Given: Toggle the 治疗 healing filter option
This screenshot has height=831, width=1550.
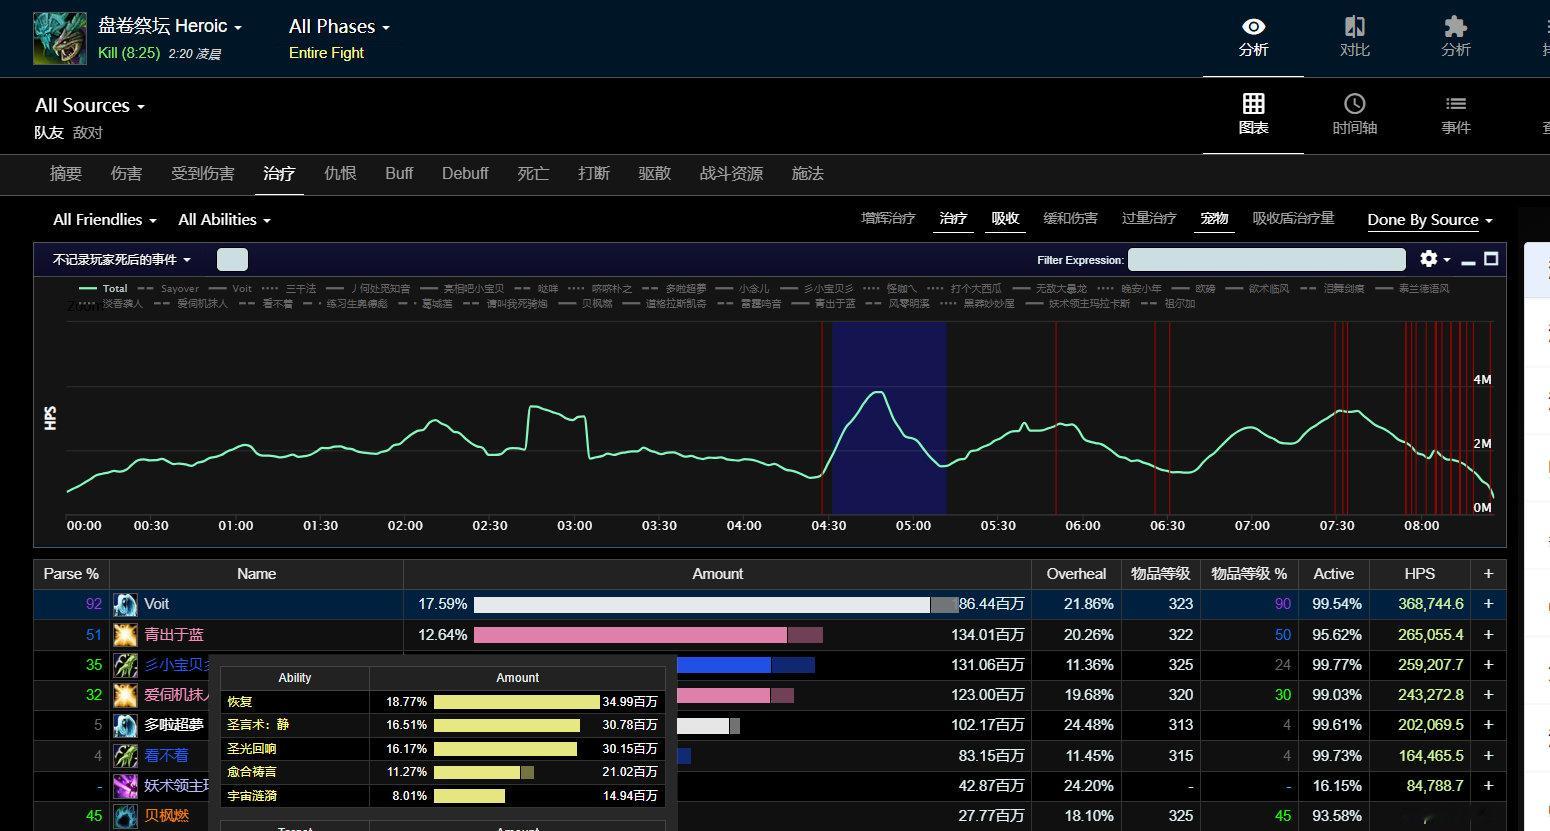Looking at the screenshot, I should coord(953,218).
